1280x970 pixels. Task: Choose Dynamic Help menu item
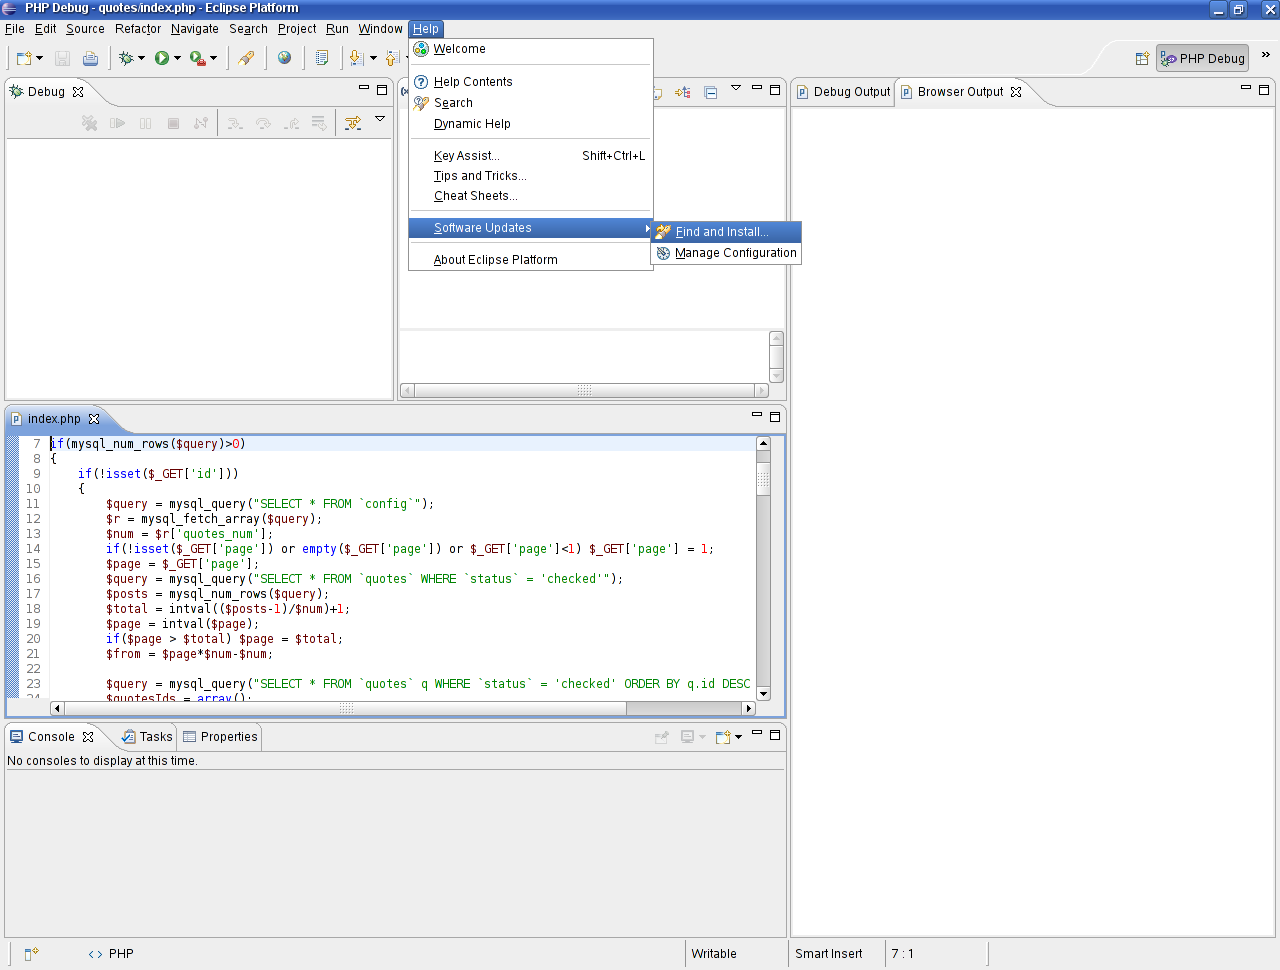click(531, 124)
